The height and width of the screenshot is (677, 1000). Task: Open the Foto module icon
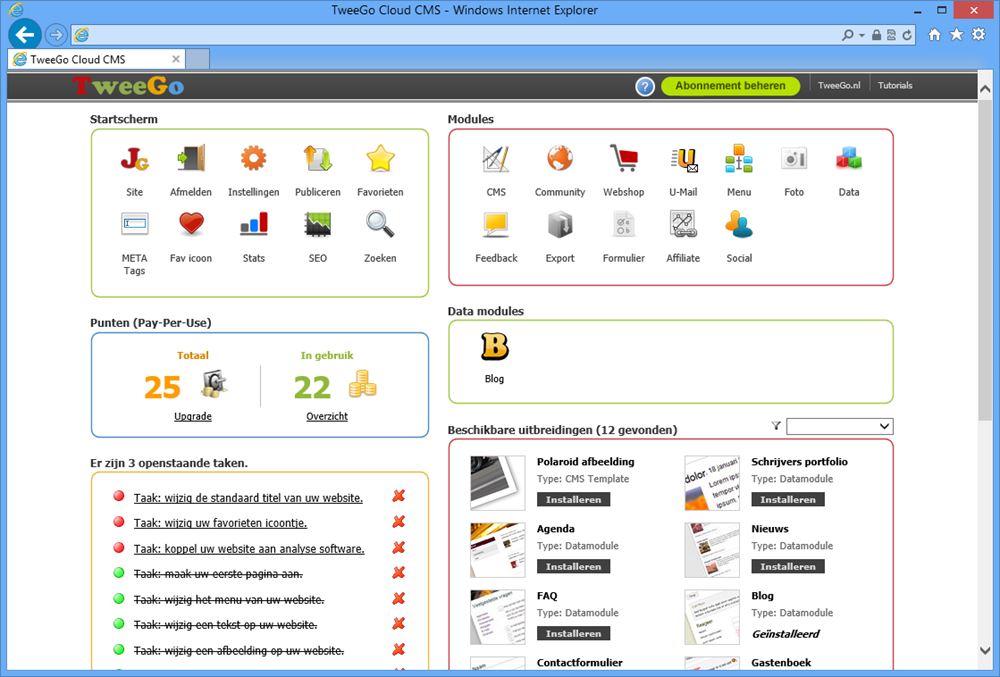(794, 159)
